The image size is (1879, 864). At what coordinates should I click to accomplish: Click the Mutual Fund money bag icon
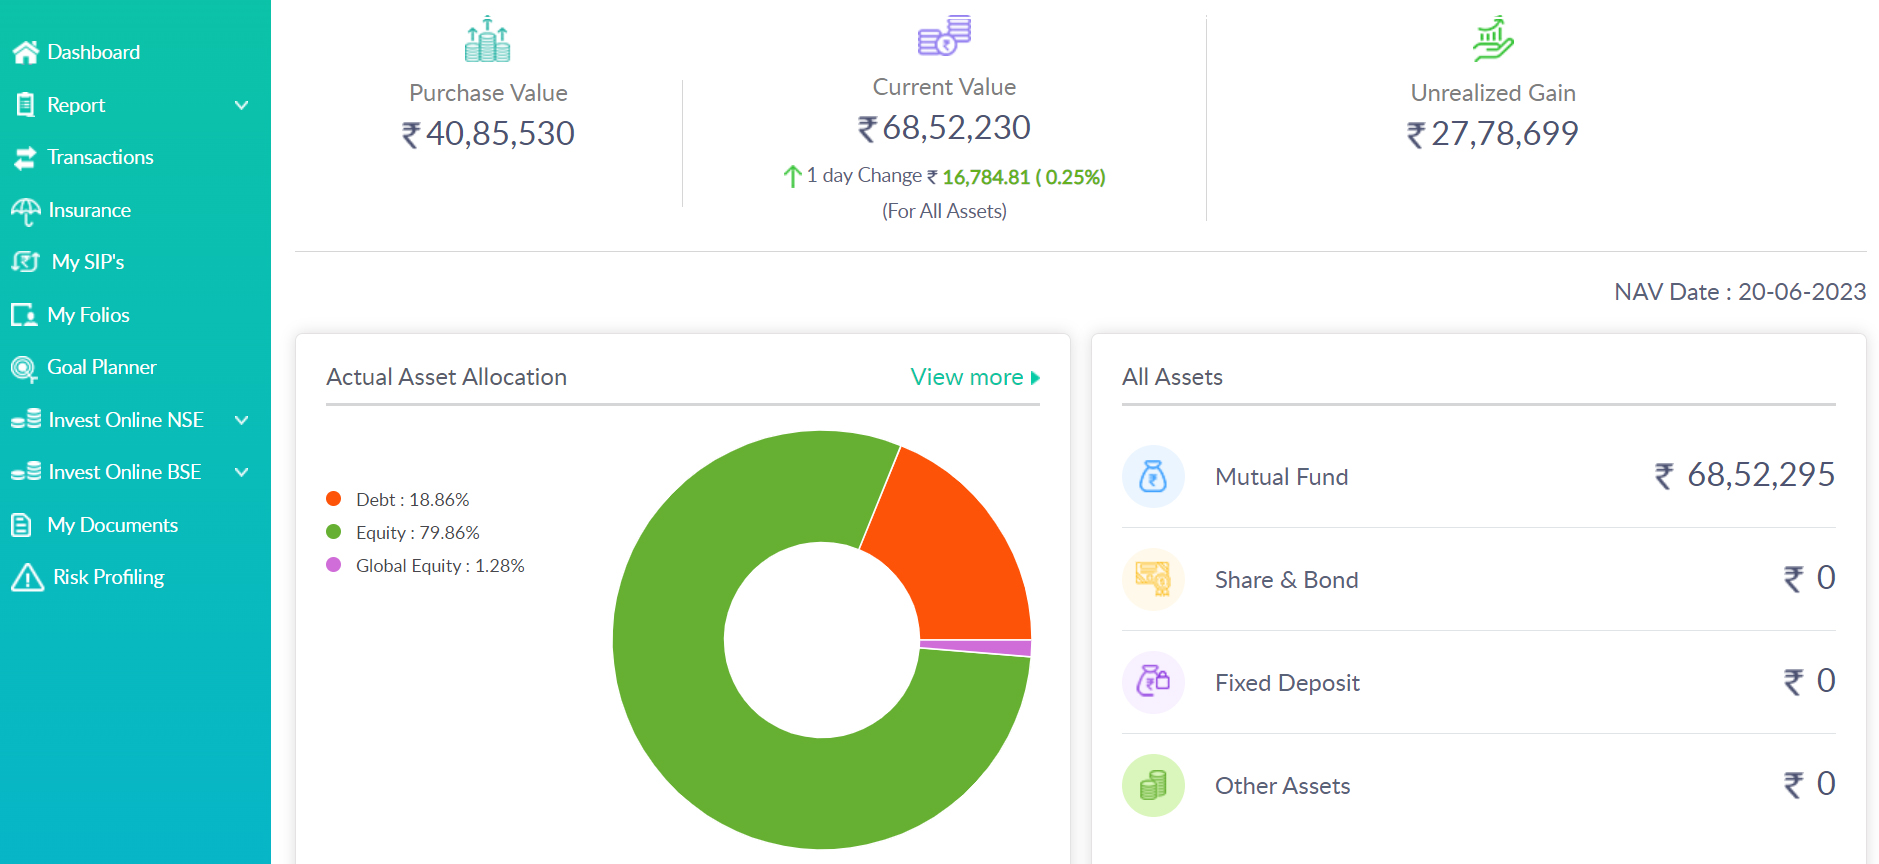tap(1153, 476)
